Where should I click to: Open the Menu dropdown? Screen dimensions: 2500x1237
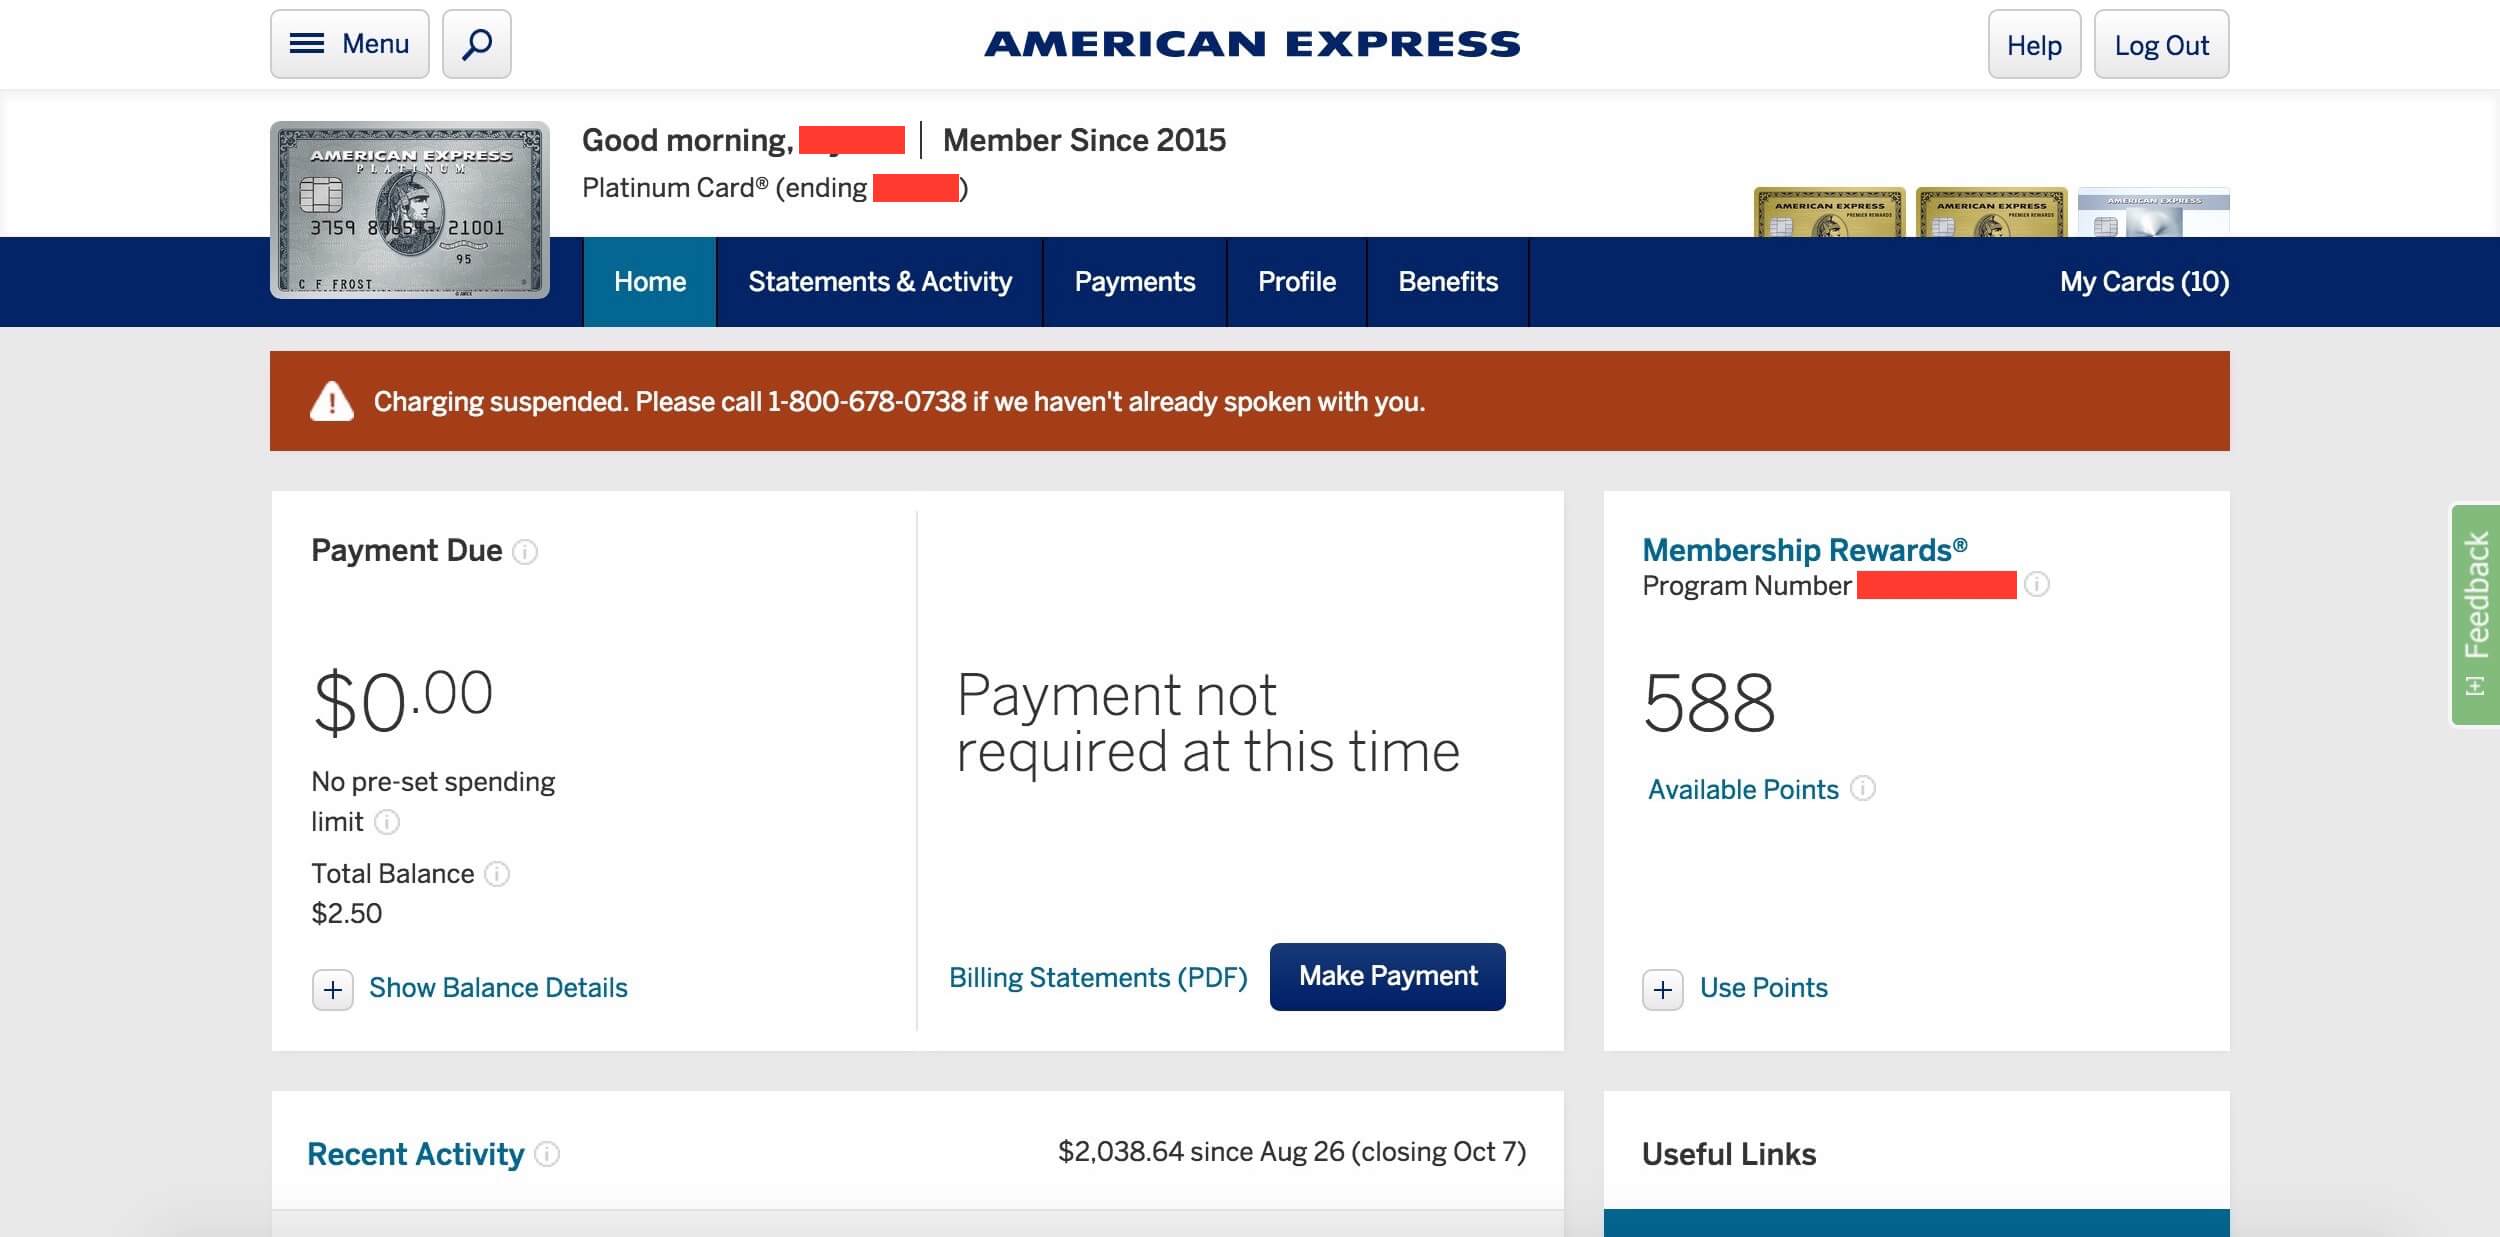[x=349, y=44]
